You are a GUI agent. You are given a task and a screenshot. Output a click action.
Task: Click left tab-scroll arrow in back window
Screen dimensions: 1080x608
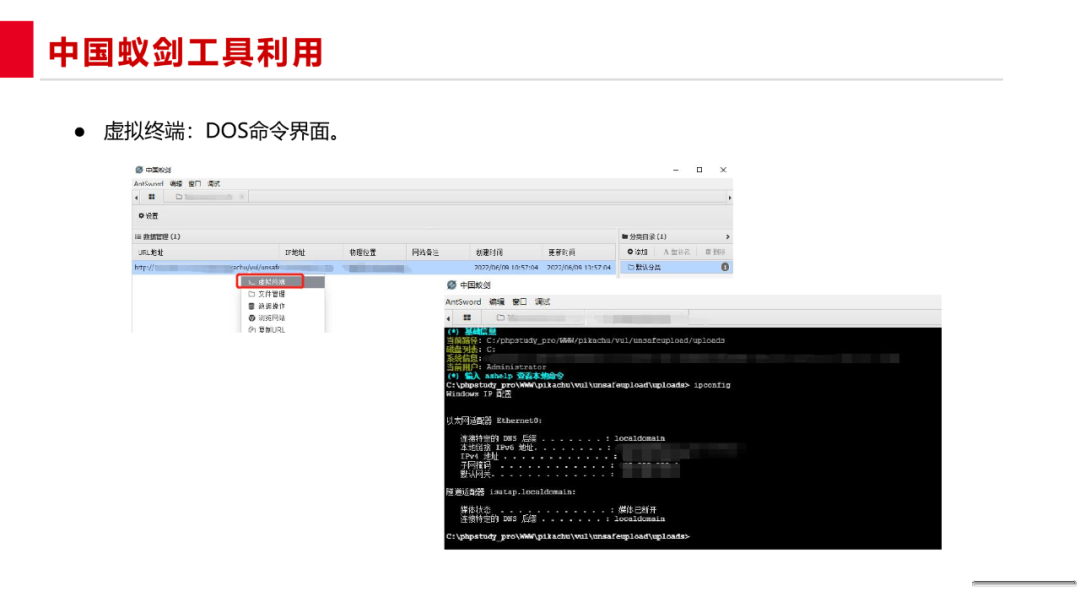136,198
